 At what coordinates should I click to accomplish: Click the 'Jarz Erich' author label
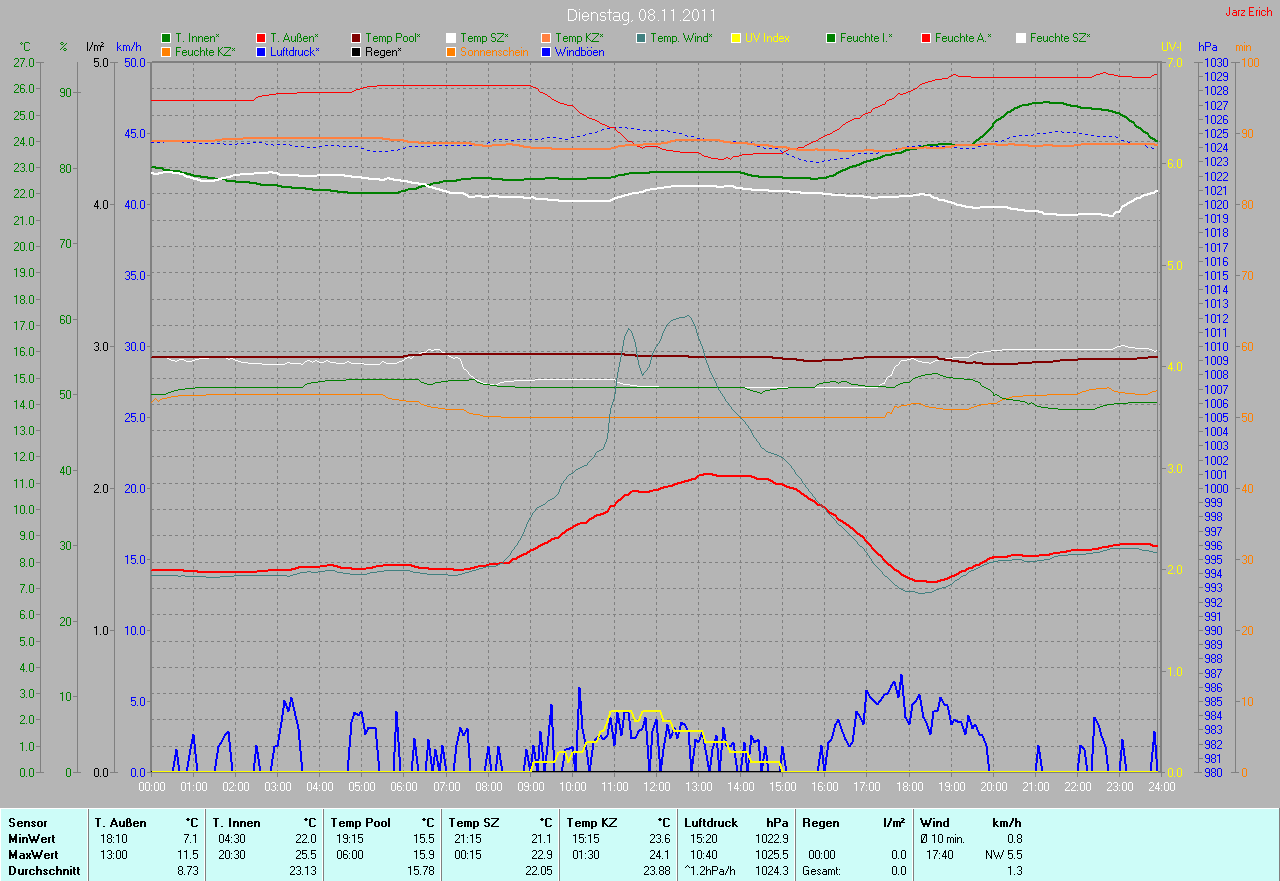coord(1249,12)
